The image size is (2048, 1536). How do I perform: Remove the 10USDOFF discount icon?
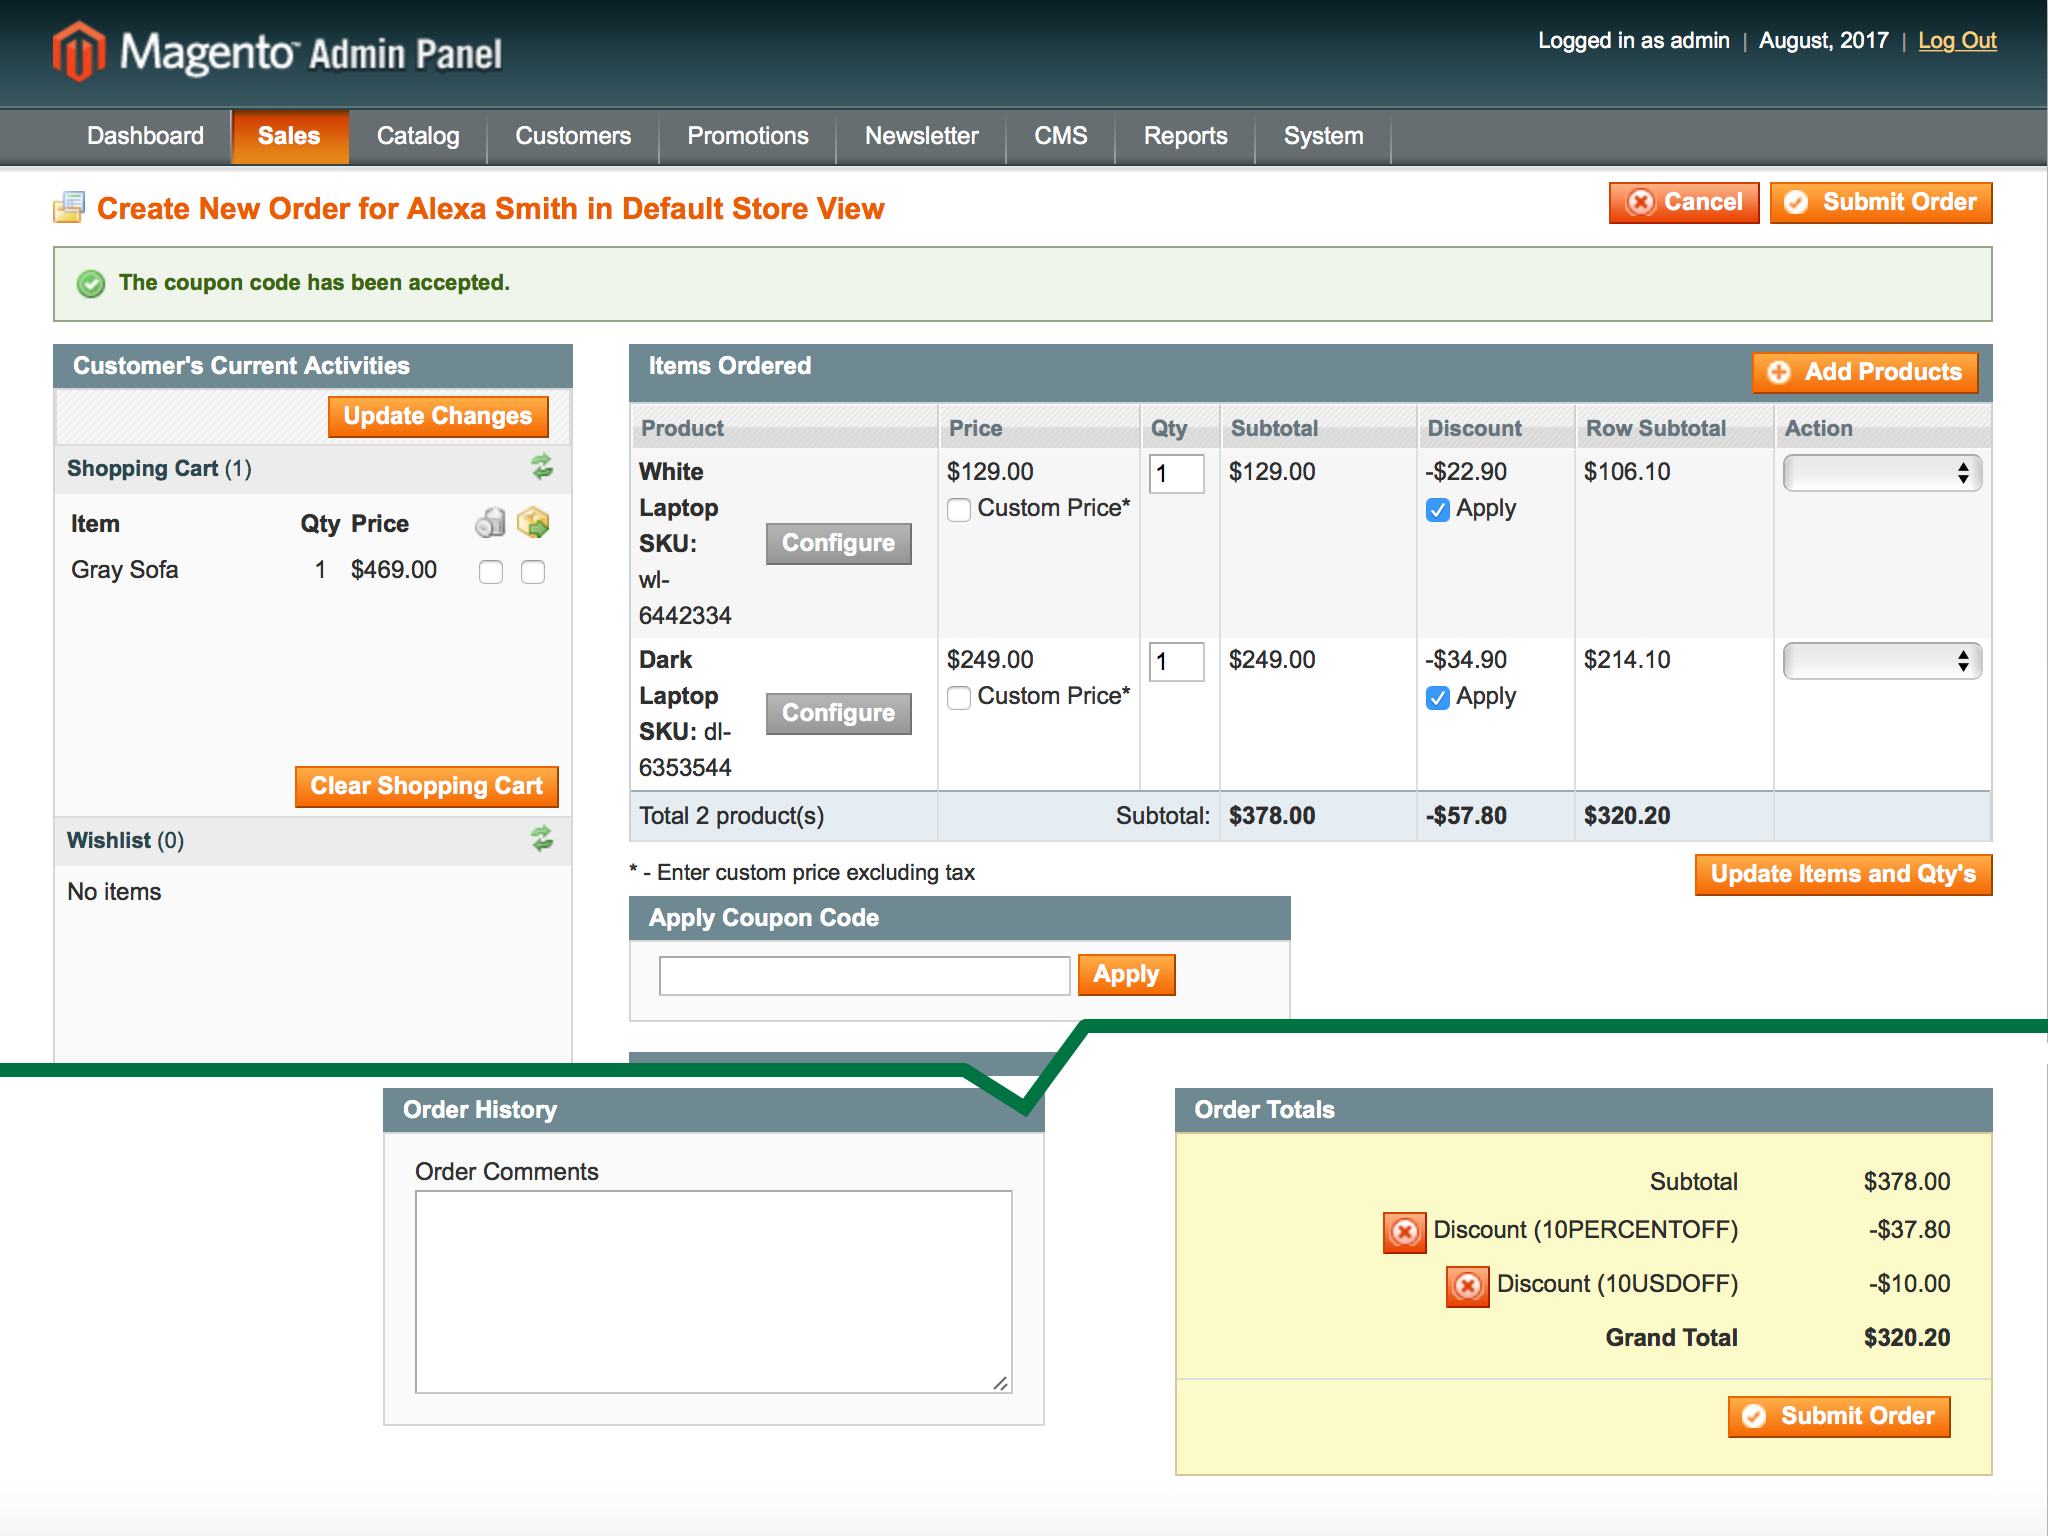point(1467,1285)
